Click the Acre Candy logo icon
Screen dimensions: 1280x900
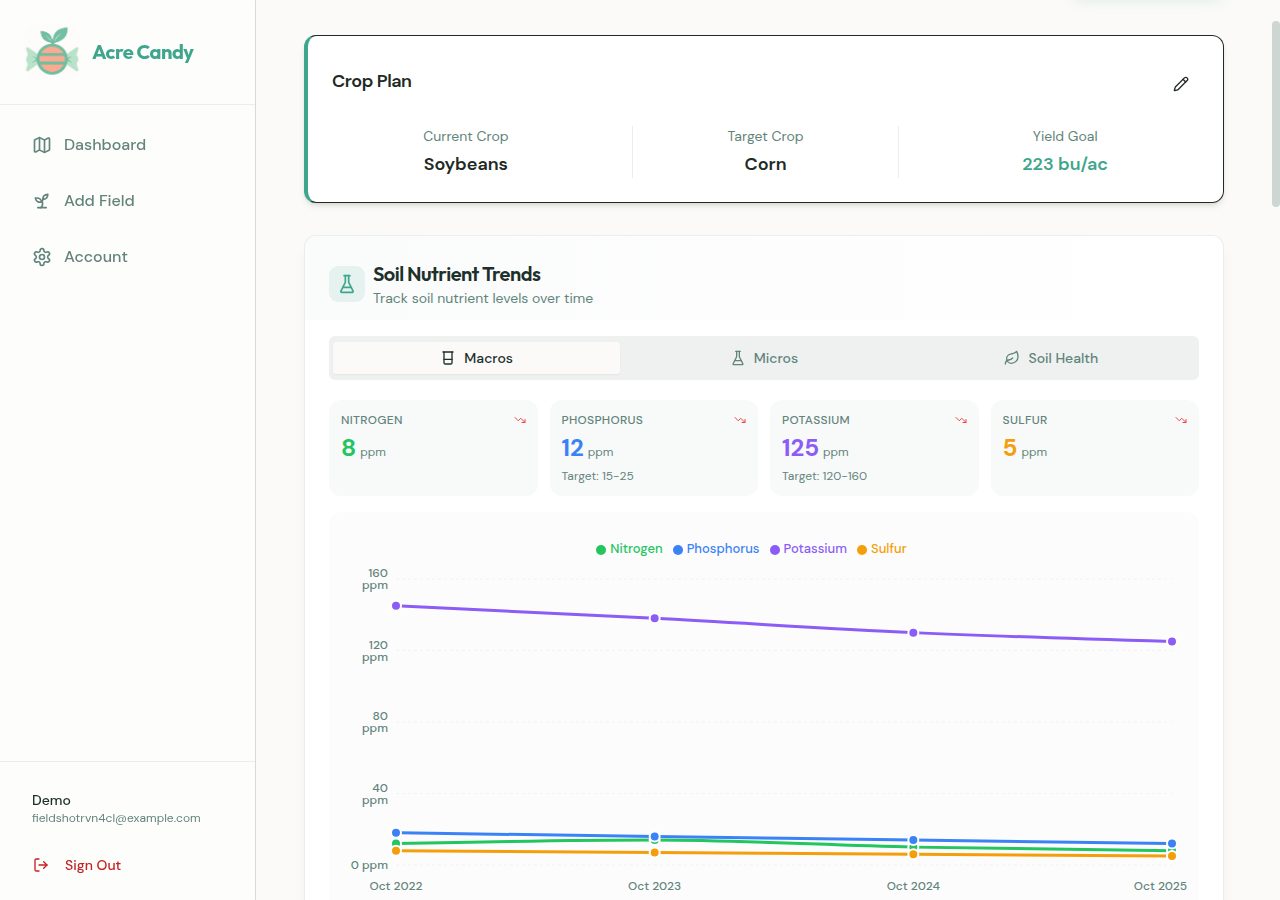click(x=52, y=52)
